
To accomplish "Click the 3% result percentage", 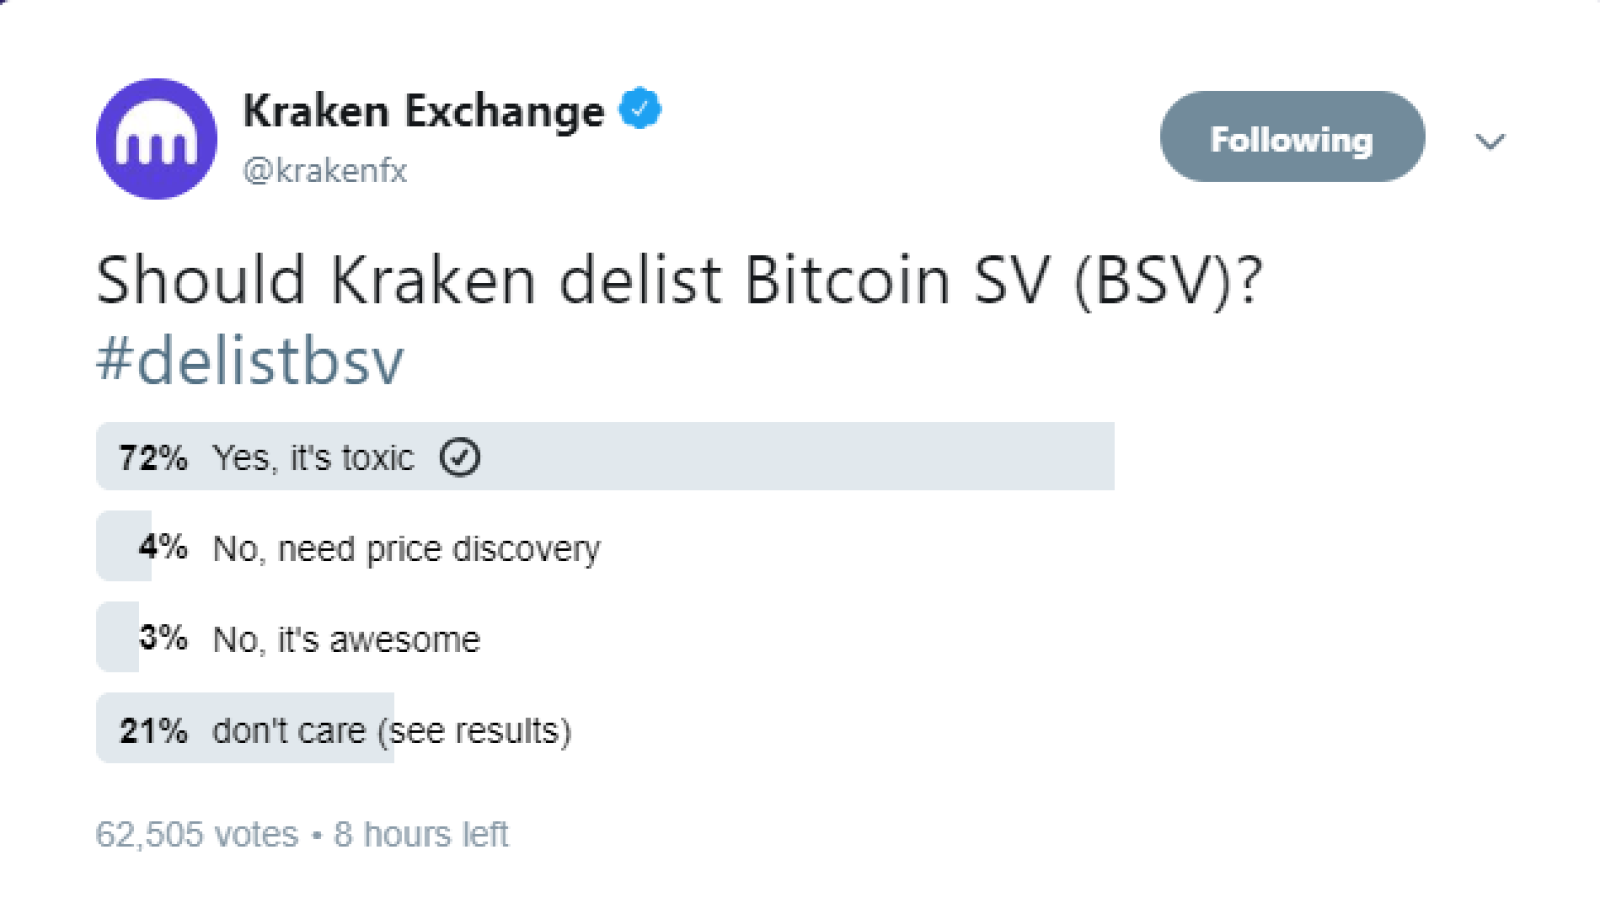I will 163,637.
